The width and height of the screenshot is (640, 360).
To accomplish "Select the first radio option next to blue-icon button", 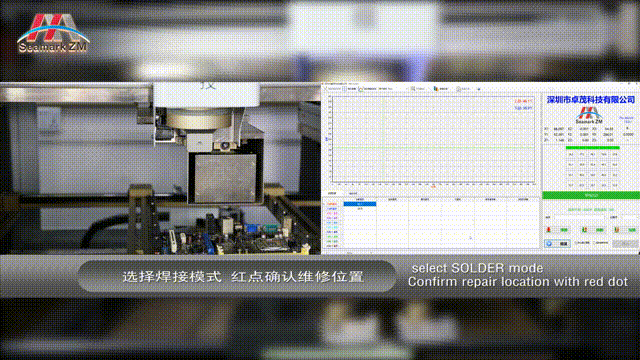I will pyautogui.click(x=582, y=243).
